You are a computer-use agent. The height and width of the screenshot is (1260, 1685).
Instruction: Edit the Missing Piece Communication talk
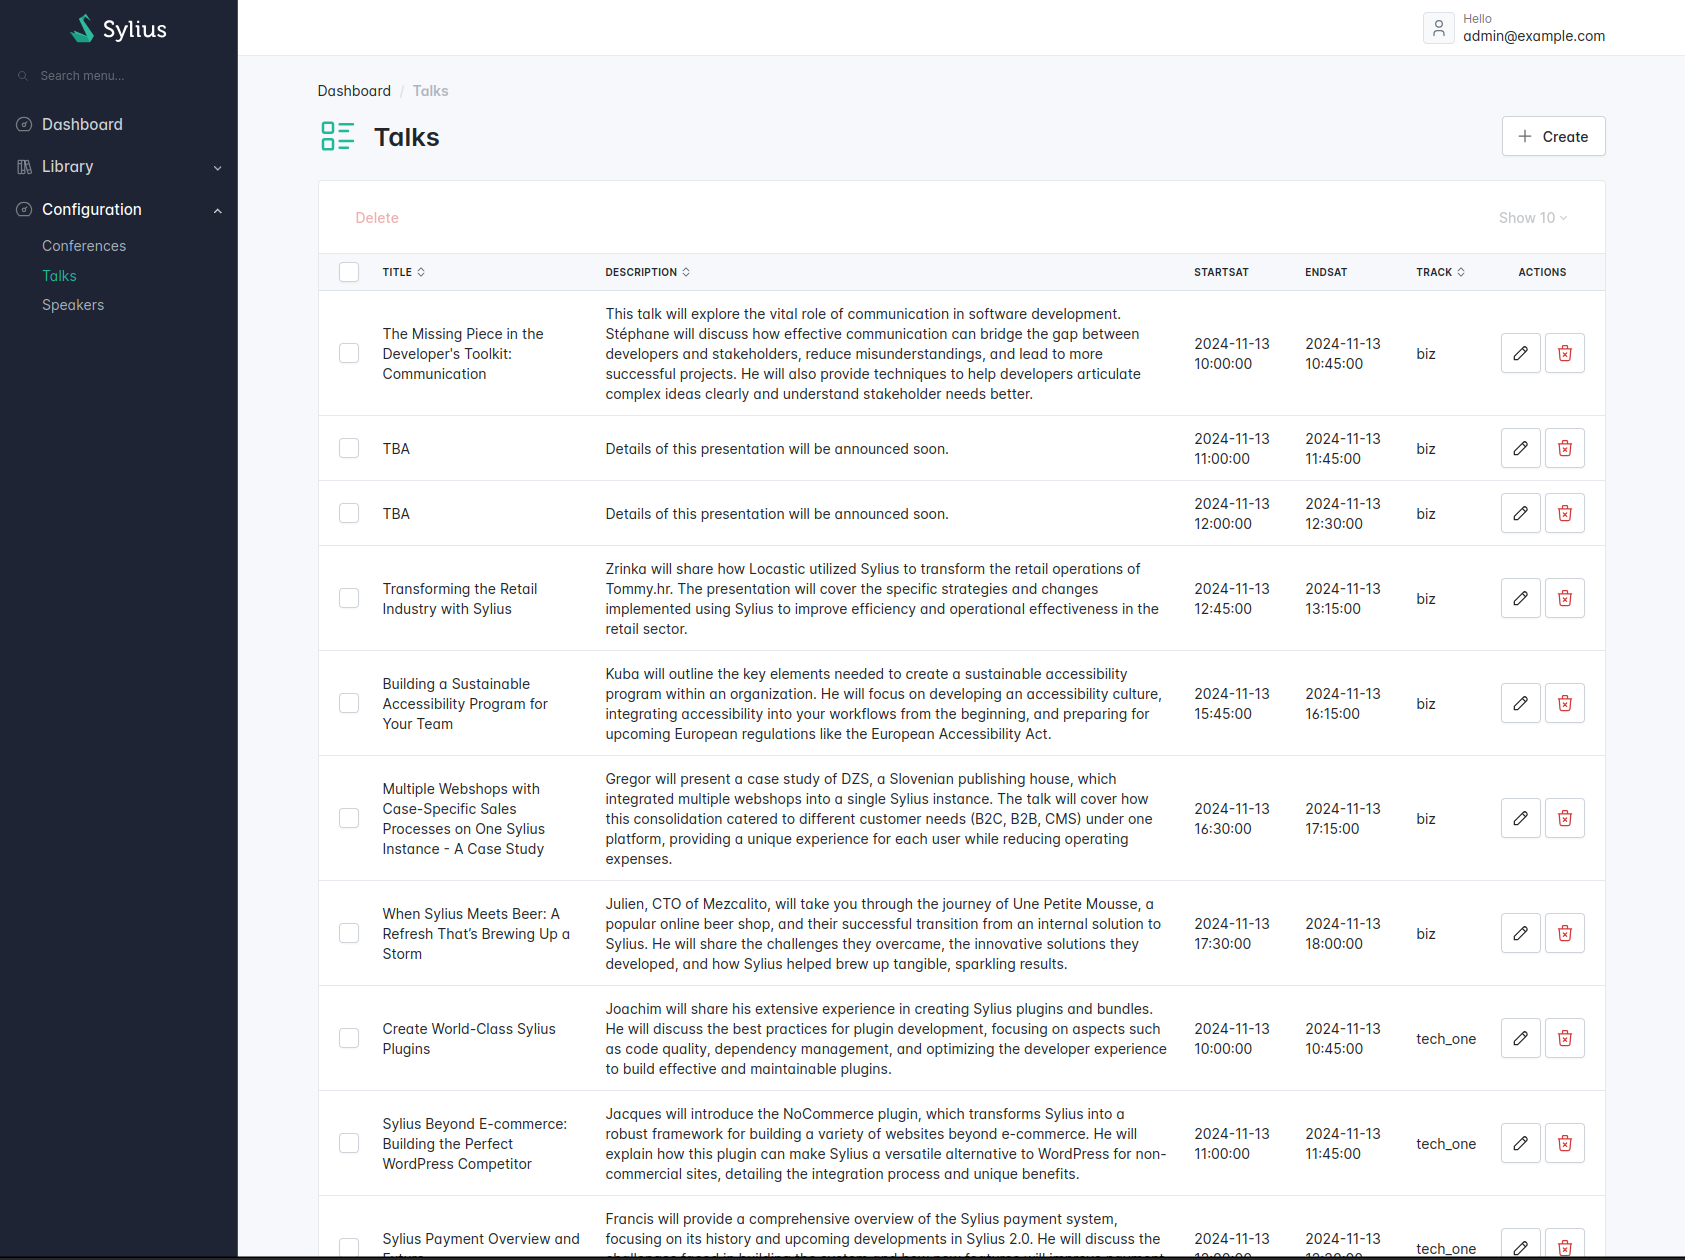click(1520, 353)
